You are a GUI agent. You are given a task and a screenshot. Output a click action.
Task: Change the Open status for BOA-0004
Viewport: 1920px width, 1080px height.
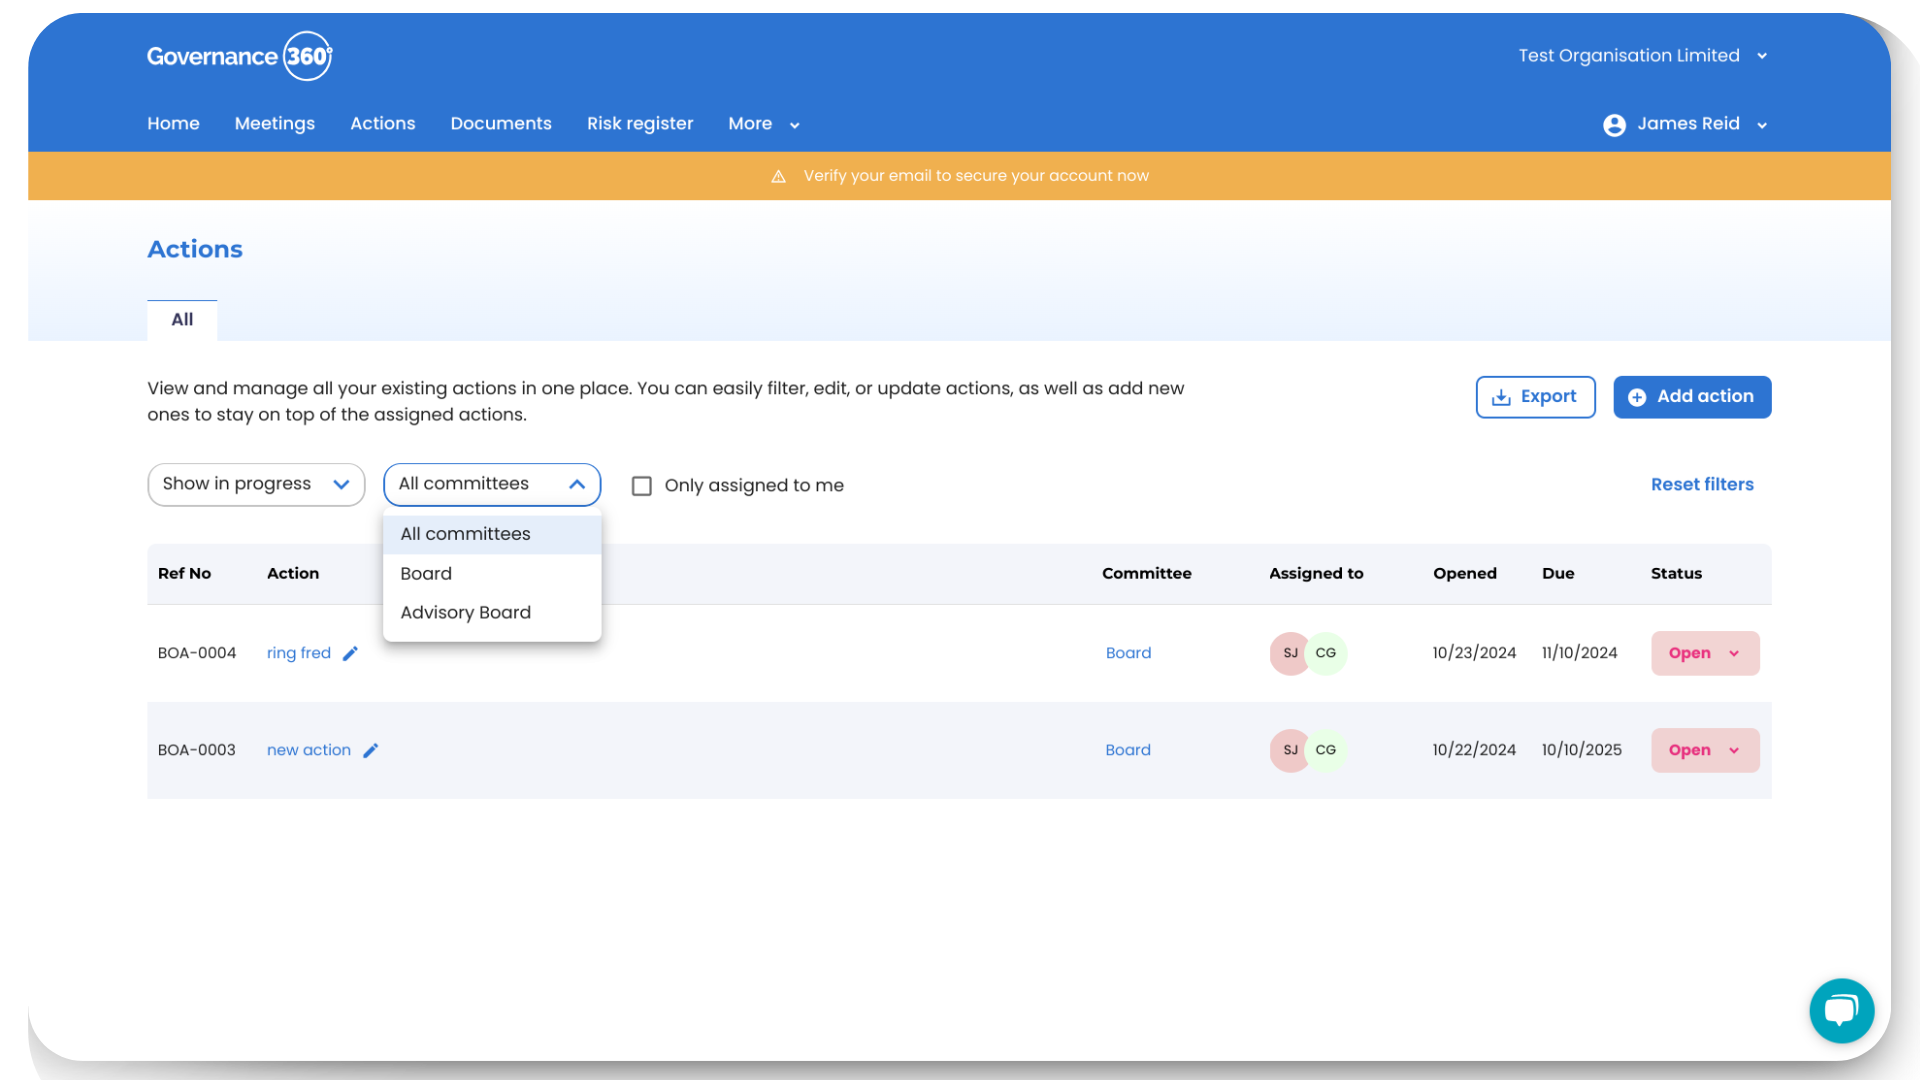tap(1705, 653)
